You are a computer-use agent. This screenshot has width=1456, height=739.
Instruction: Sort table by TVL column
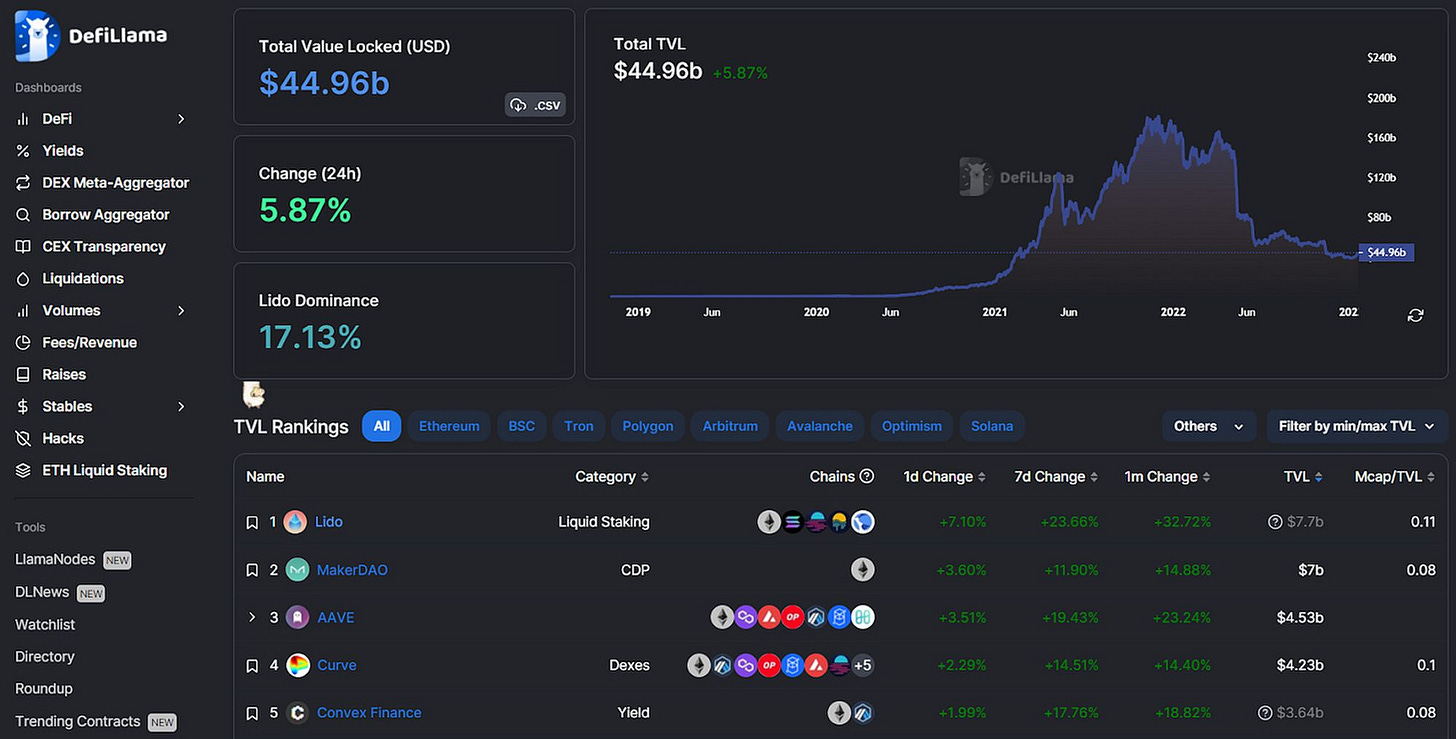[x=1304, y=477]
